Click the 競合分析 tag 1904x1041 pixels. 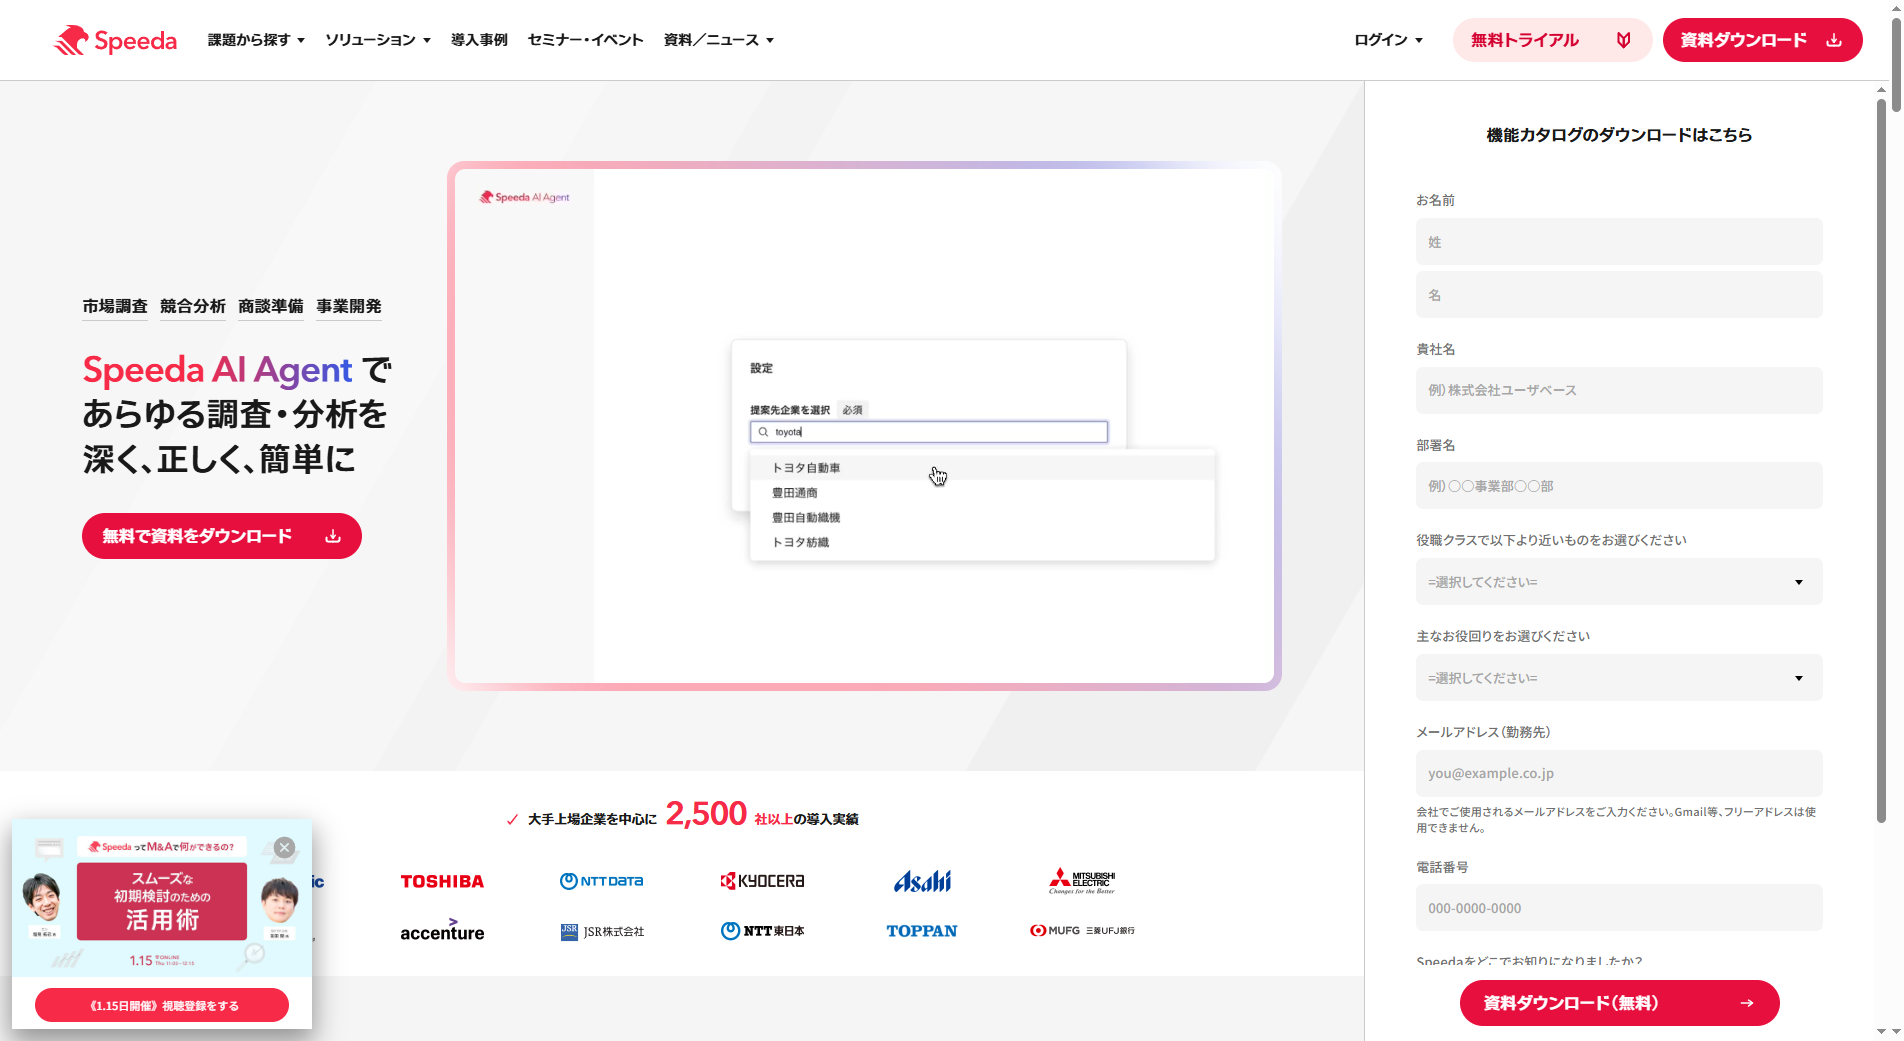(x=193, y=307)
